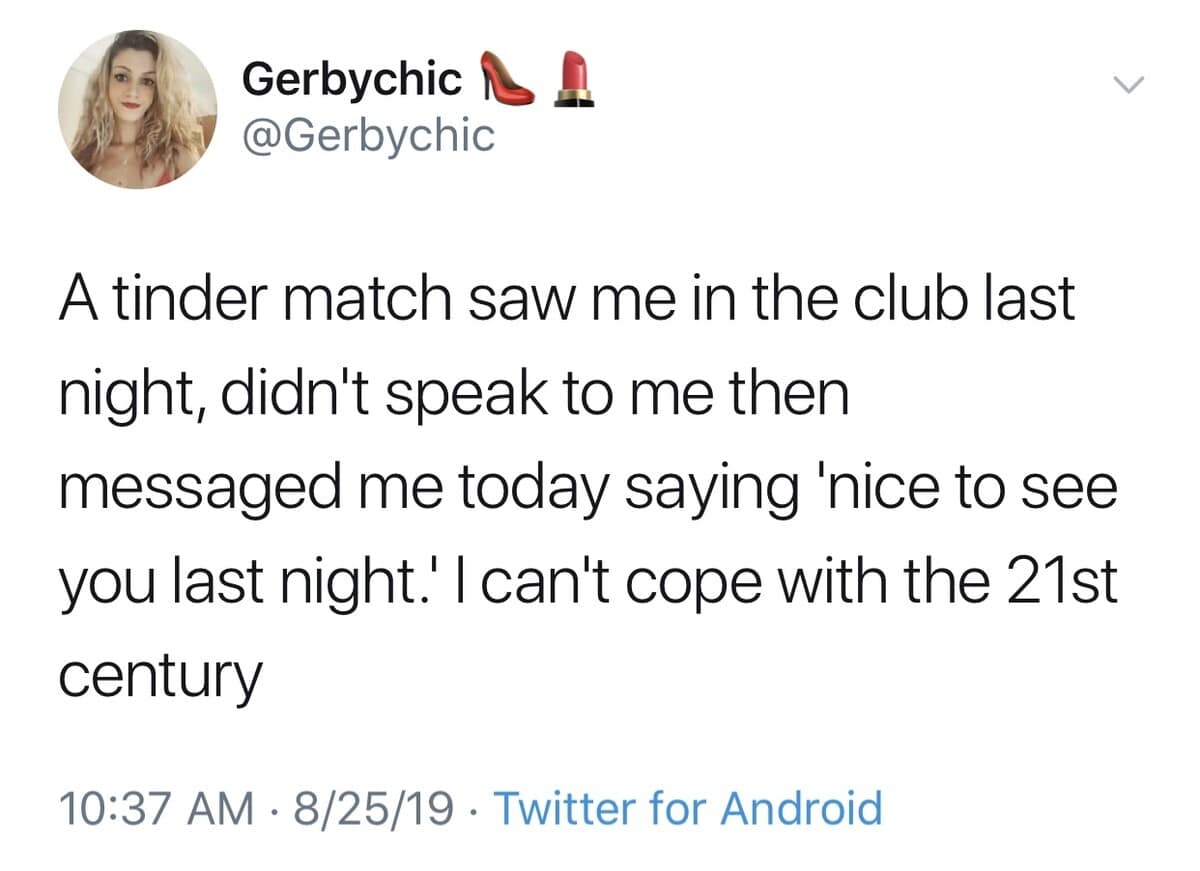Open the @Gerbychic handle link
This screenshot has width=1200, height=871.
click(369, 135)
